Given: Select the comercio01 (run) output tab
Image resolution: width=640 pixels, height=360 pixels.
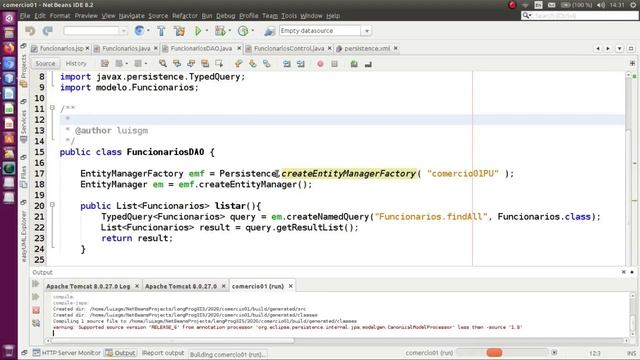Looking at the screenshot, I should (258, 286).
